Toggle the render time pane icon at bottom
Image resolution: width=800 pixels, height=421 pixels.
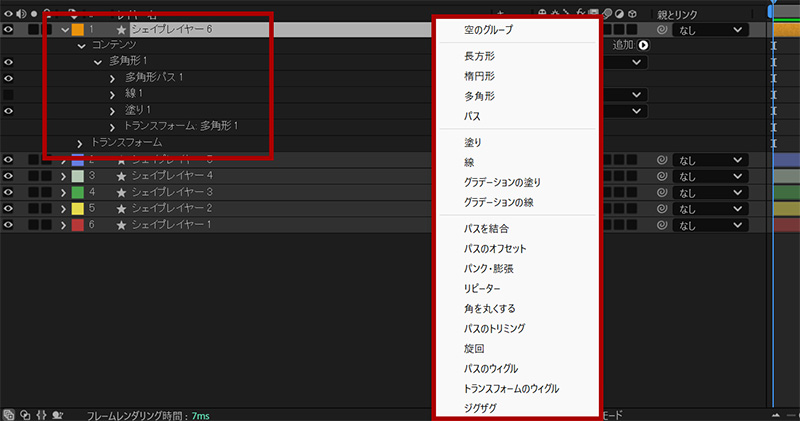click(x=57, y=415)
